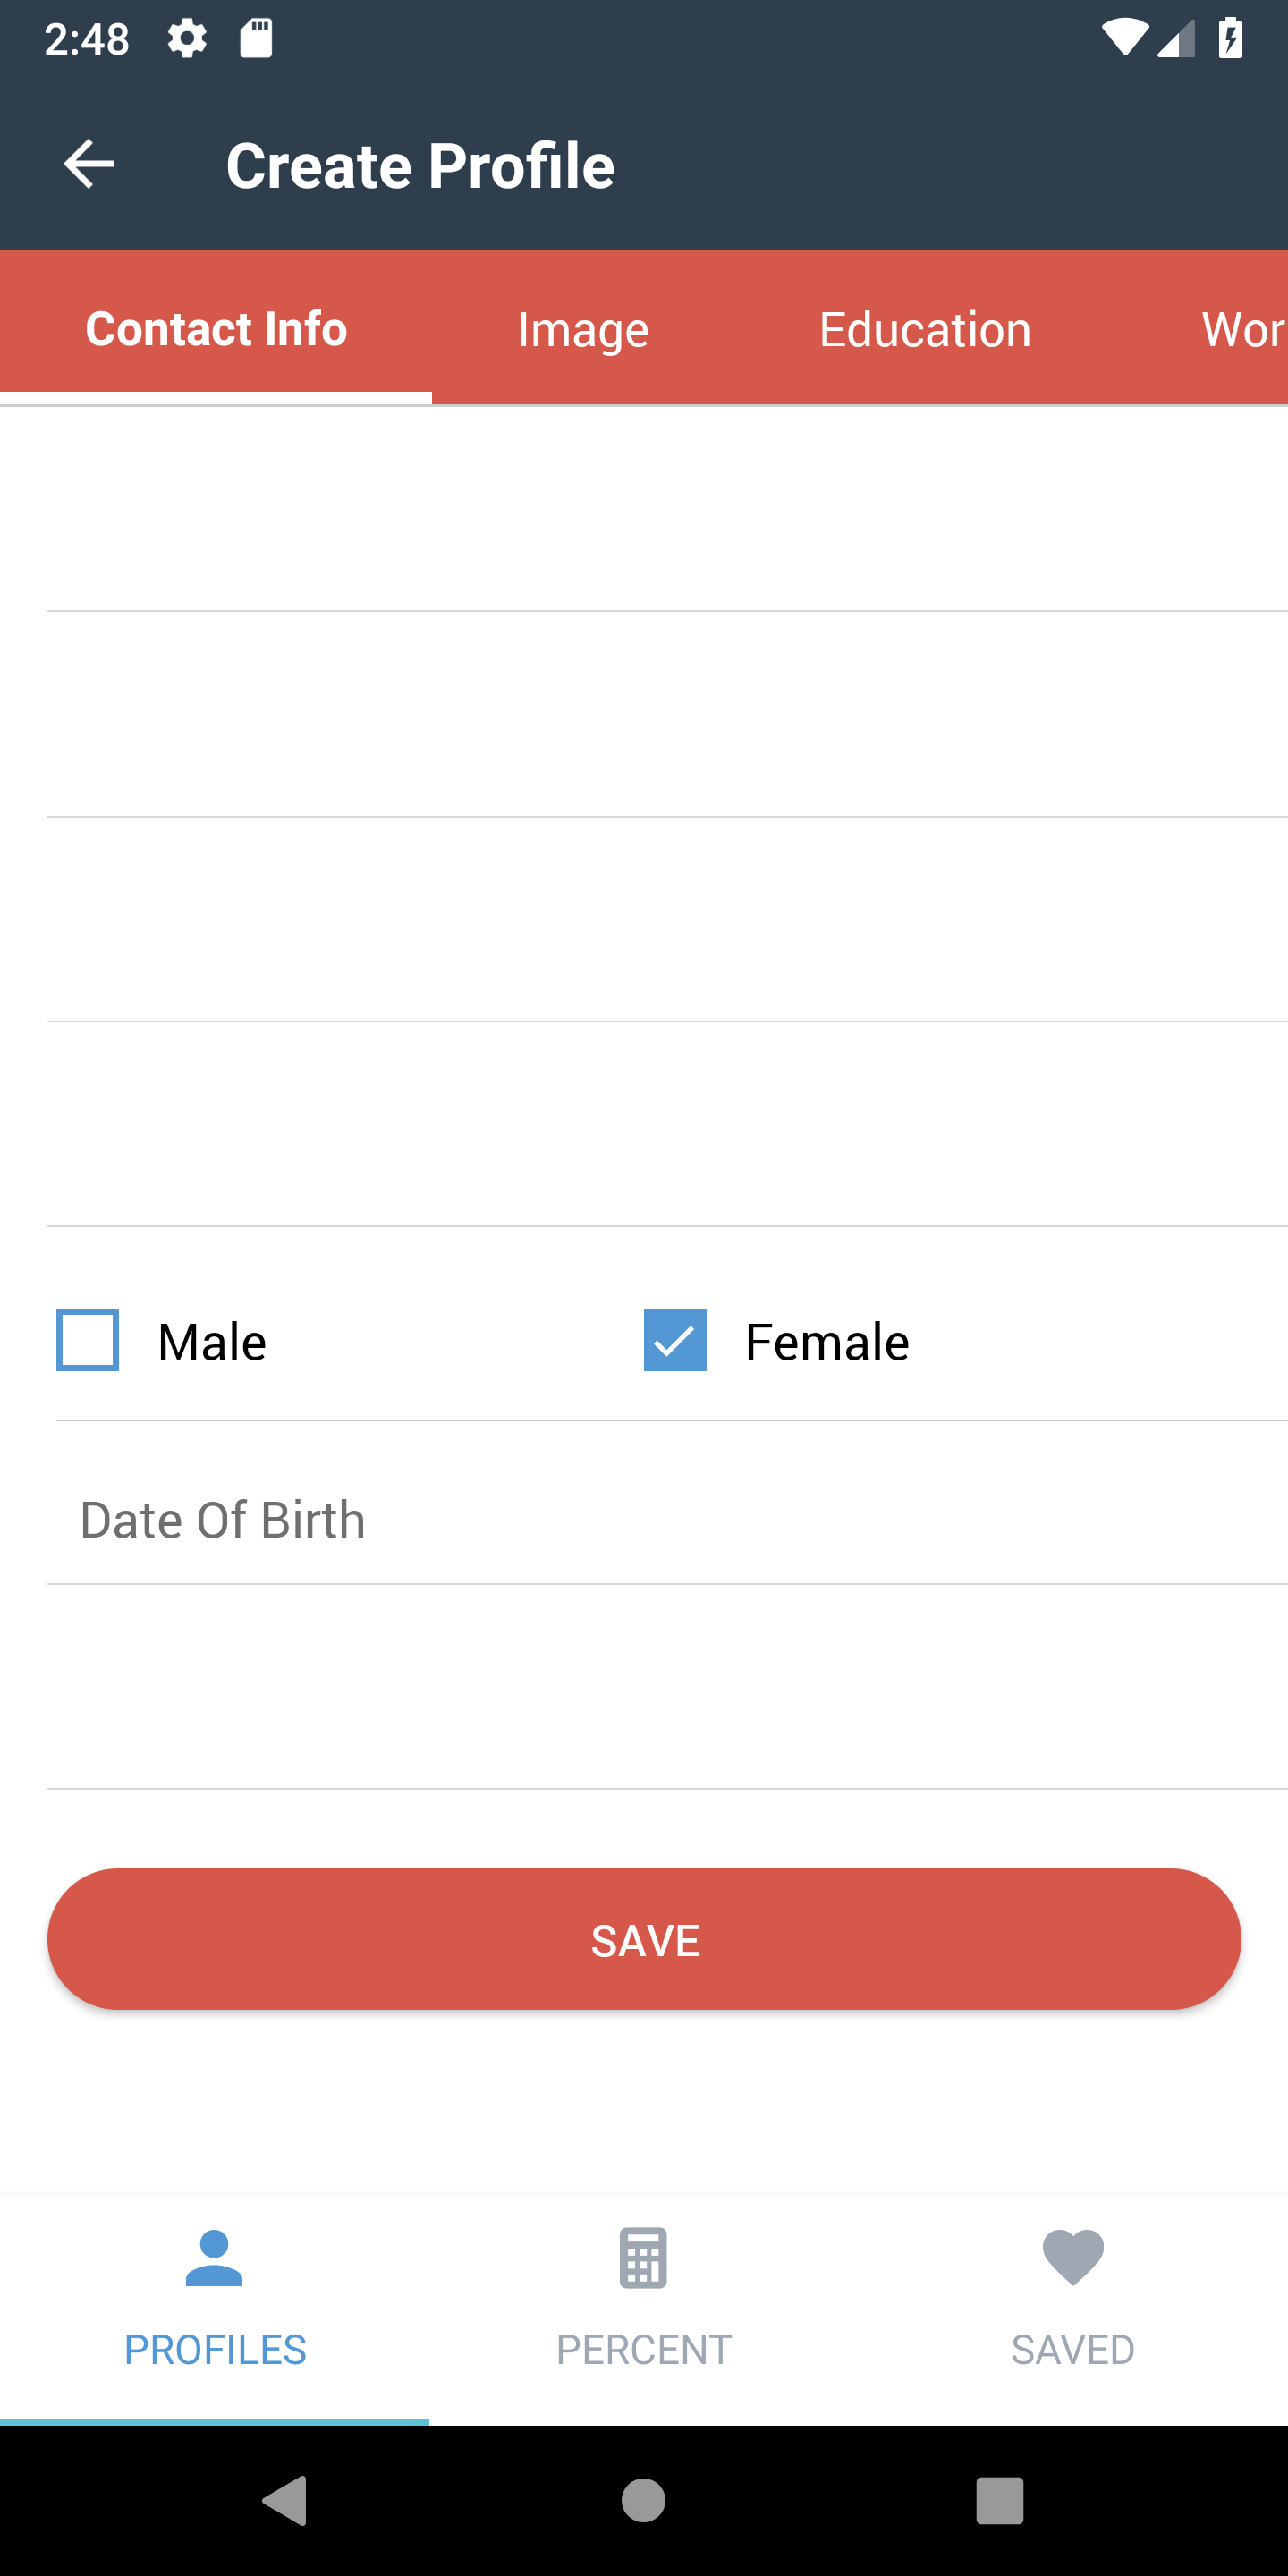Open the Profiles person icon
Image resolution: width=1288 pixels, height=2576 pixels.
tap(214, 2257)
